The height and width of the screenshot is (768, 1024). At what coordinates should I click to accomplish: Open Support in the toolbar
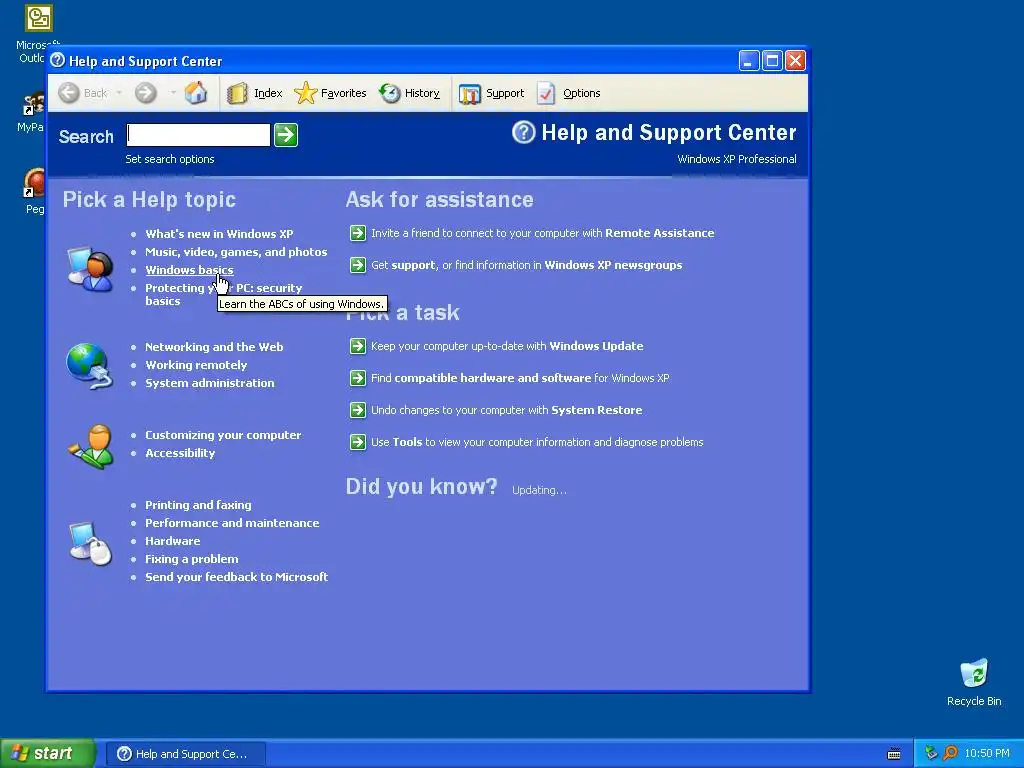pos(492,93)
